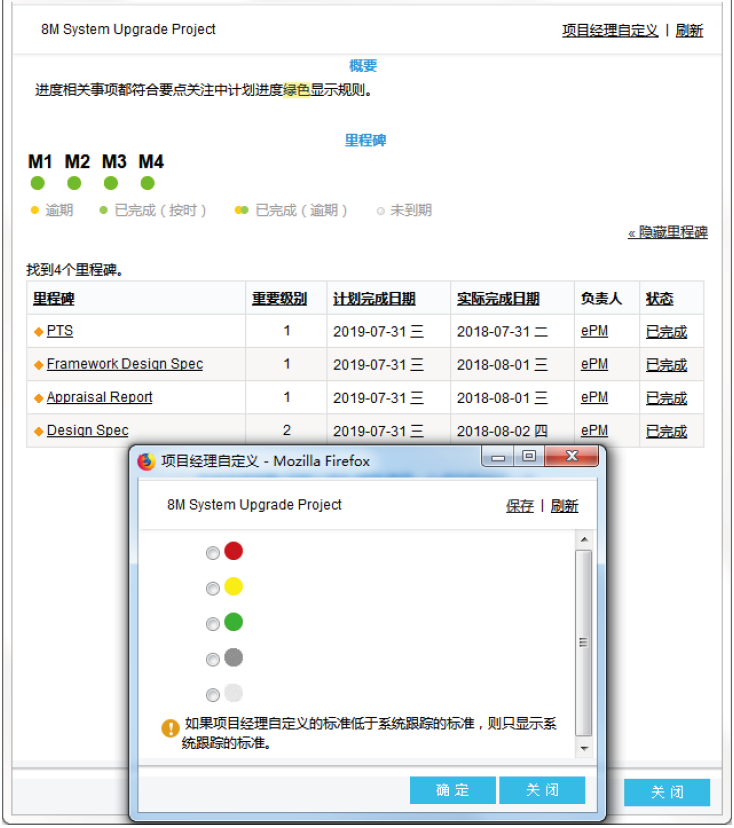Click the 确定 button in the popup
The width and height of the screenshot is (734, 828).
coord(453,790)
